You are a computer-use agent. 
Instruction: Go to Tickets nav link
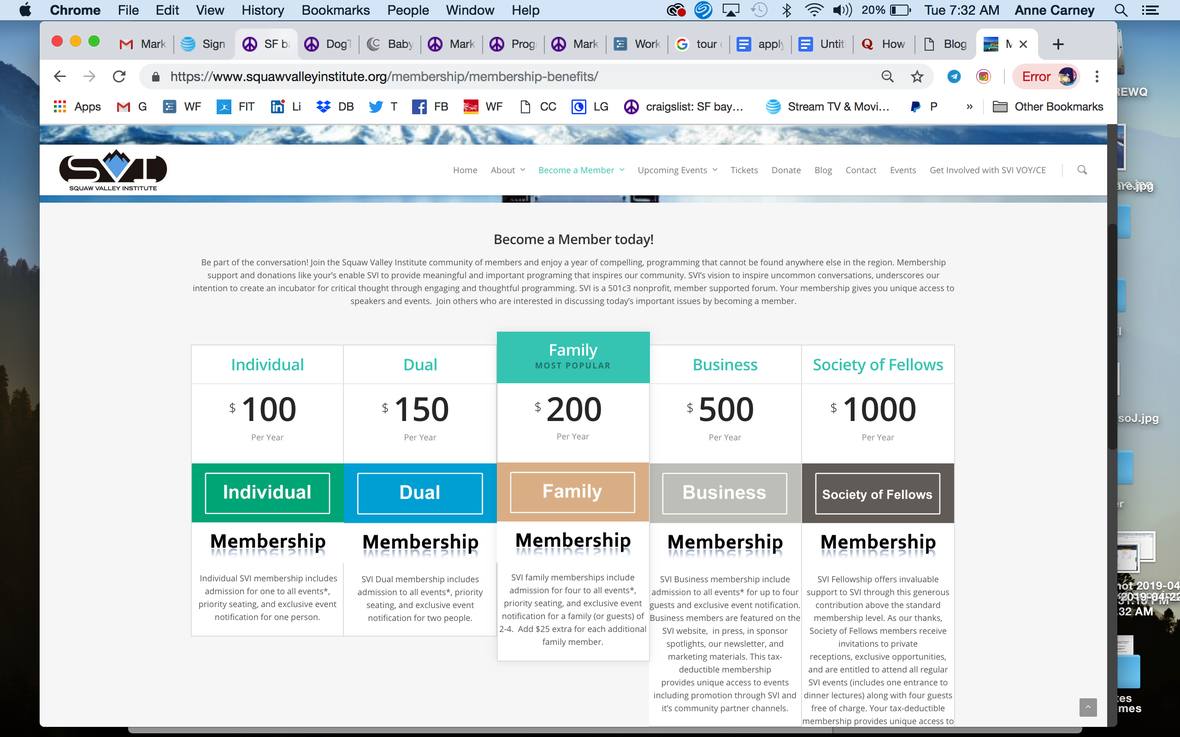[744, 170]
